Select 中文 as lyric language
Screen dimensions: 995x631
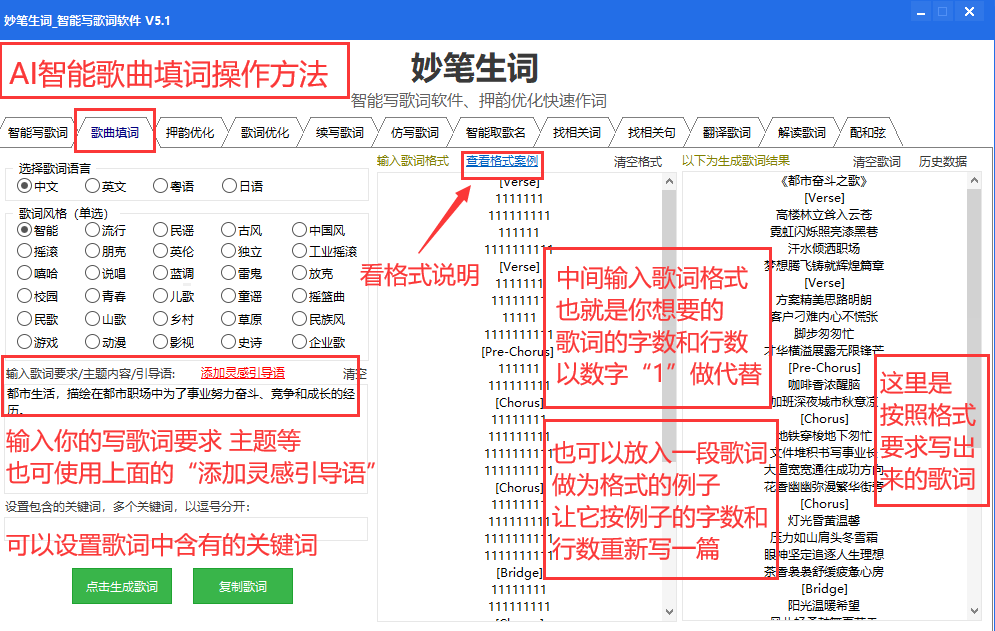coord(37,186)
